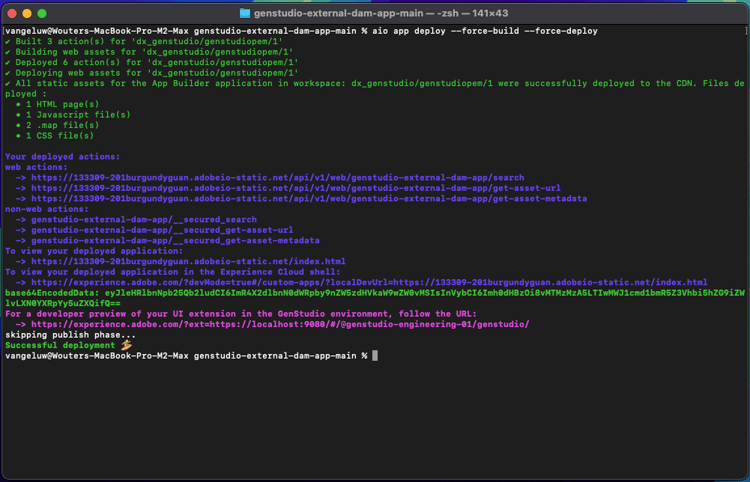Click the '__secured_get-asset-url' action name

pyautogui.click(x=162, y=230)
